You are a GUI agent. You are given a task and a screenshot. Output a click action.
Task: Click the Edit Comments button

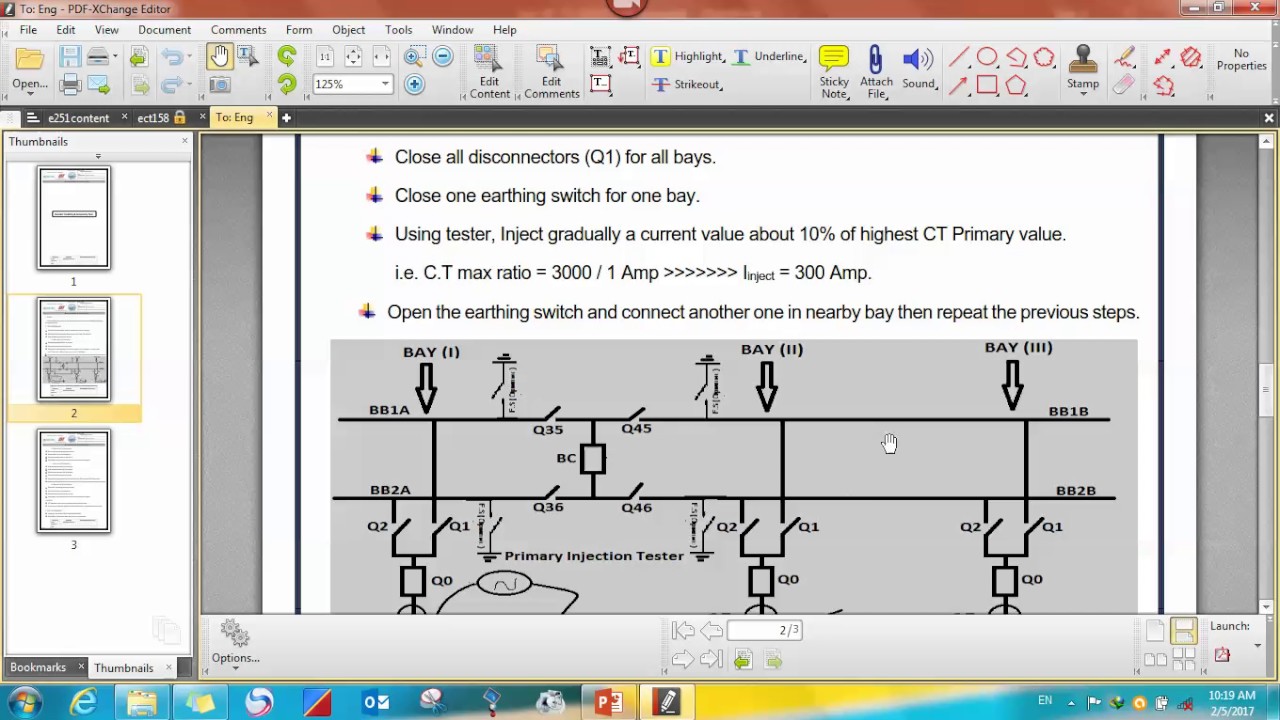pos(551,72)
